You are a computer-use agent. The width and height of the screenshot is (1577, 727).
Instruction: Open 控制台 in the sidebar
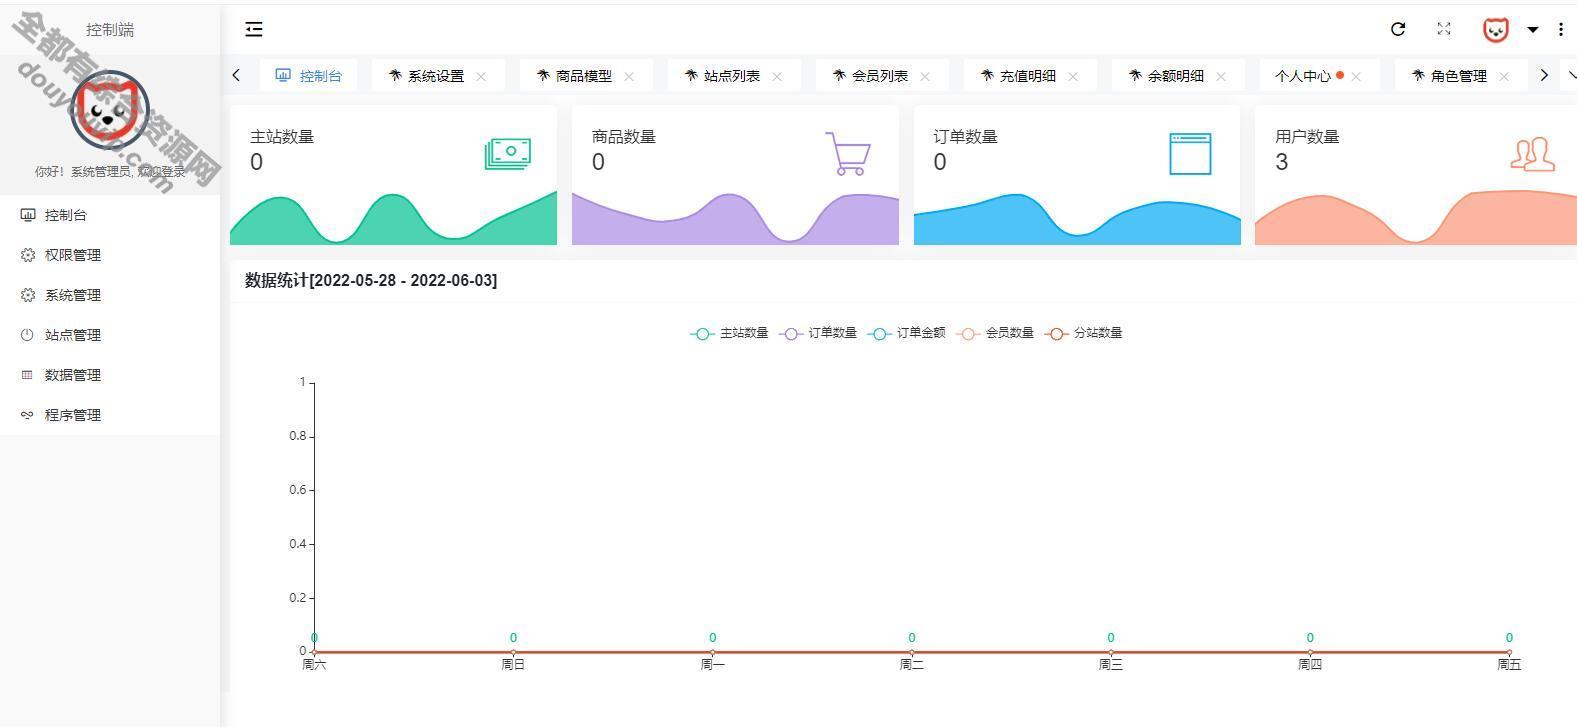tap(110, 215)
